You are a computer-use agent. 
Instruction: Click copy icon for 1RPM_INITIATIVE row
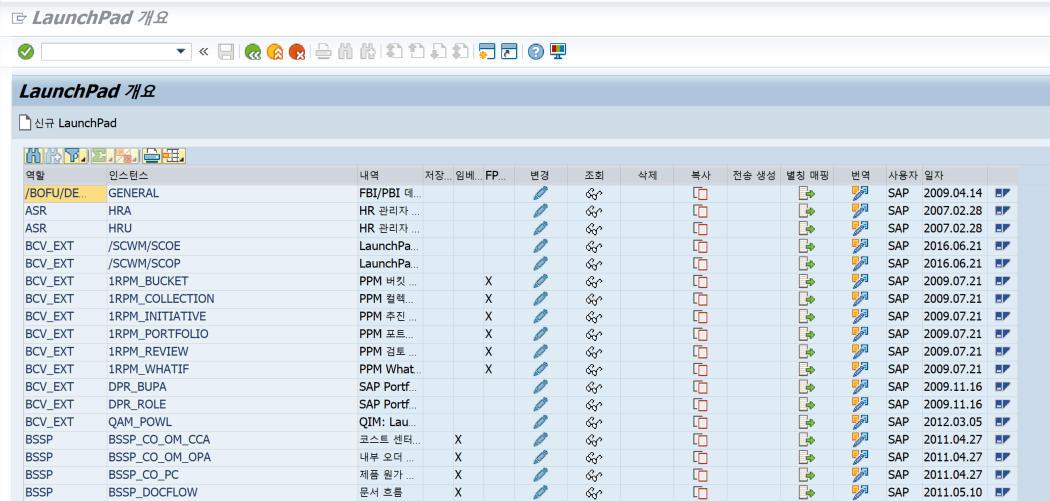tap(700, 316)
